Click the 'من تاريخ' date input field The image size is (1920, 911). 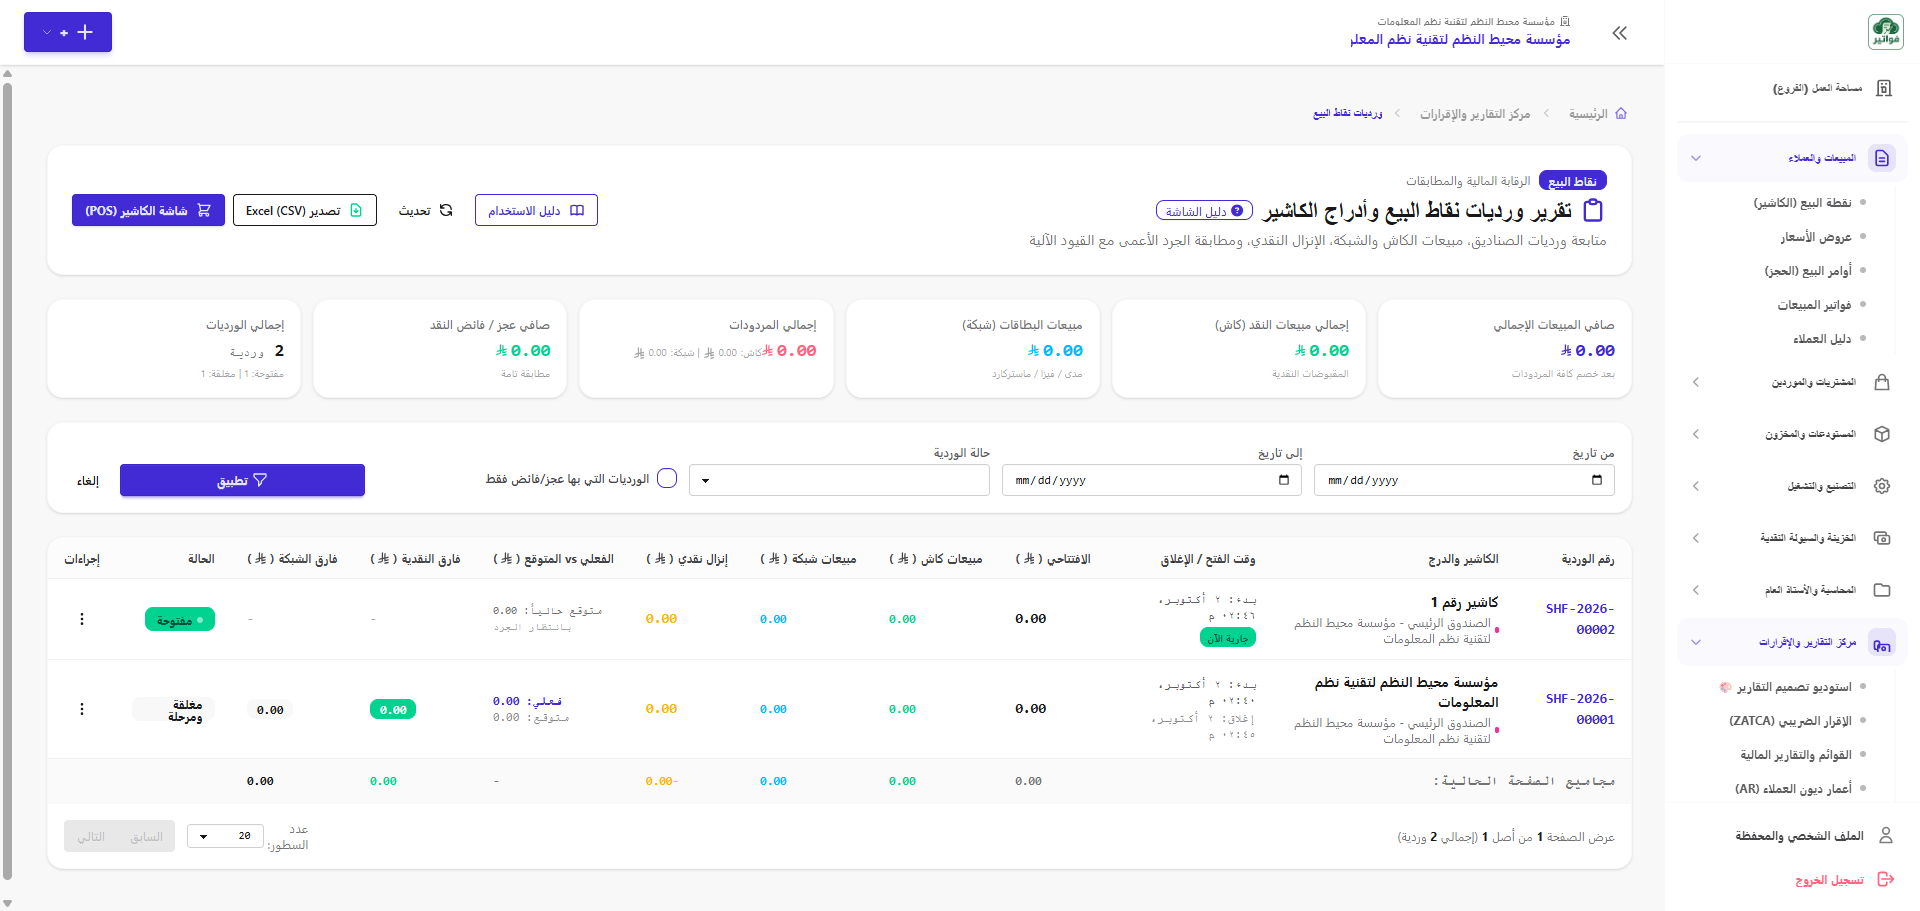point(1464,480)
